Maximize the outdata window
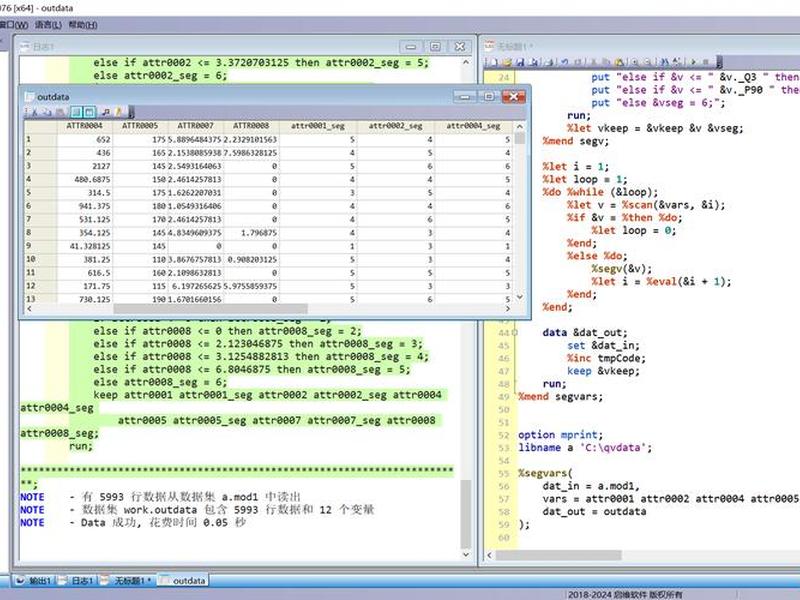The width and height of the screenshot is (800, 600). click(489, 96)
